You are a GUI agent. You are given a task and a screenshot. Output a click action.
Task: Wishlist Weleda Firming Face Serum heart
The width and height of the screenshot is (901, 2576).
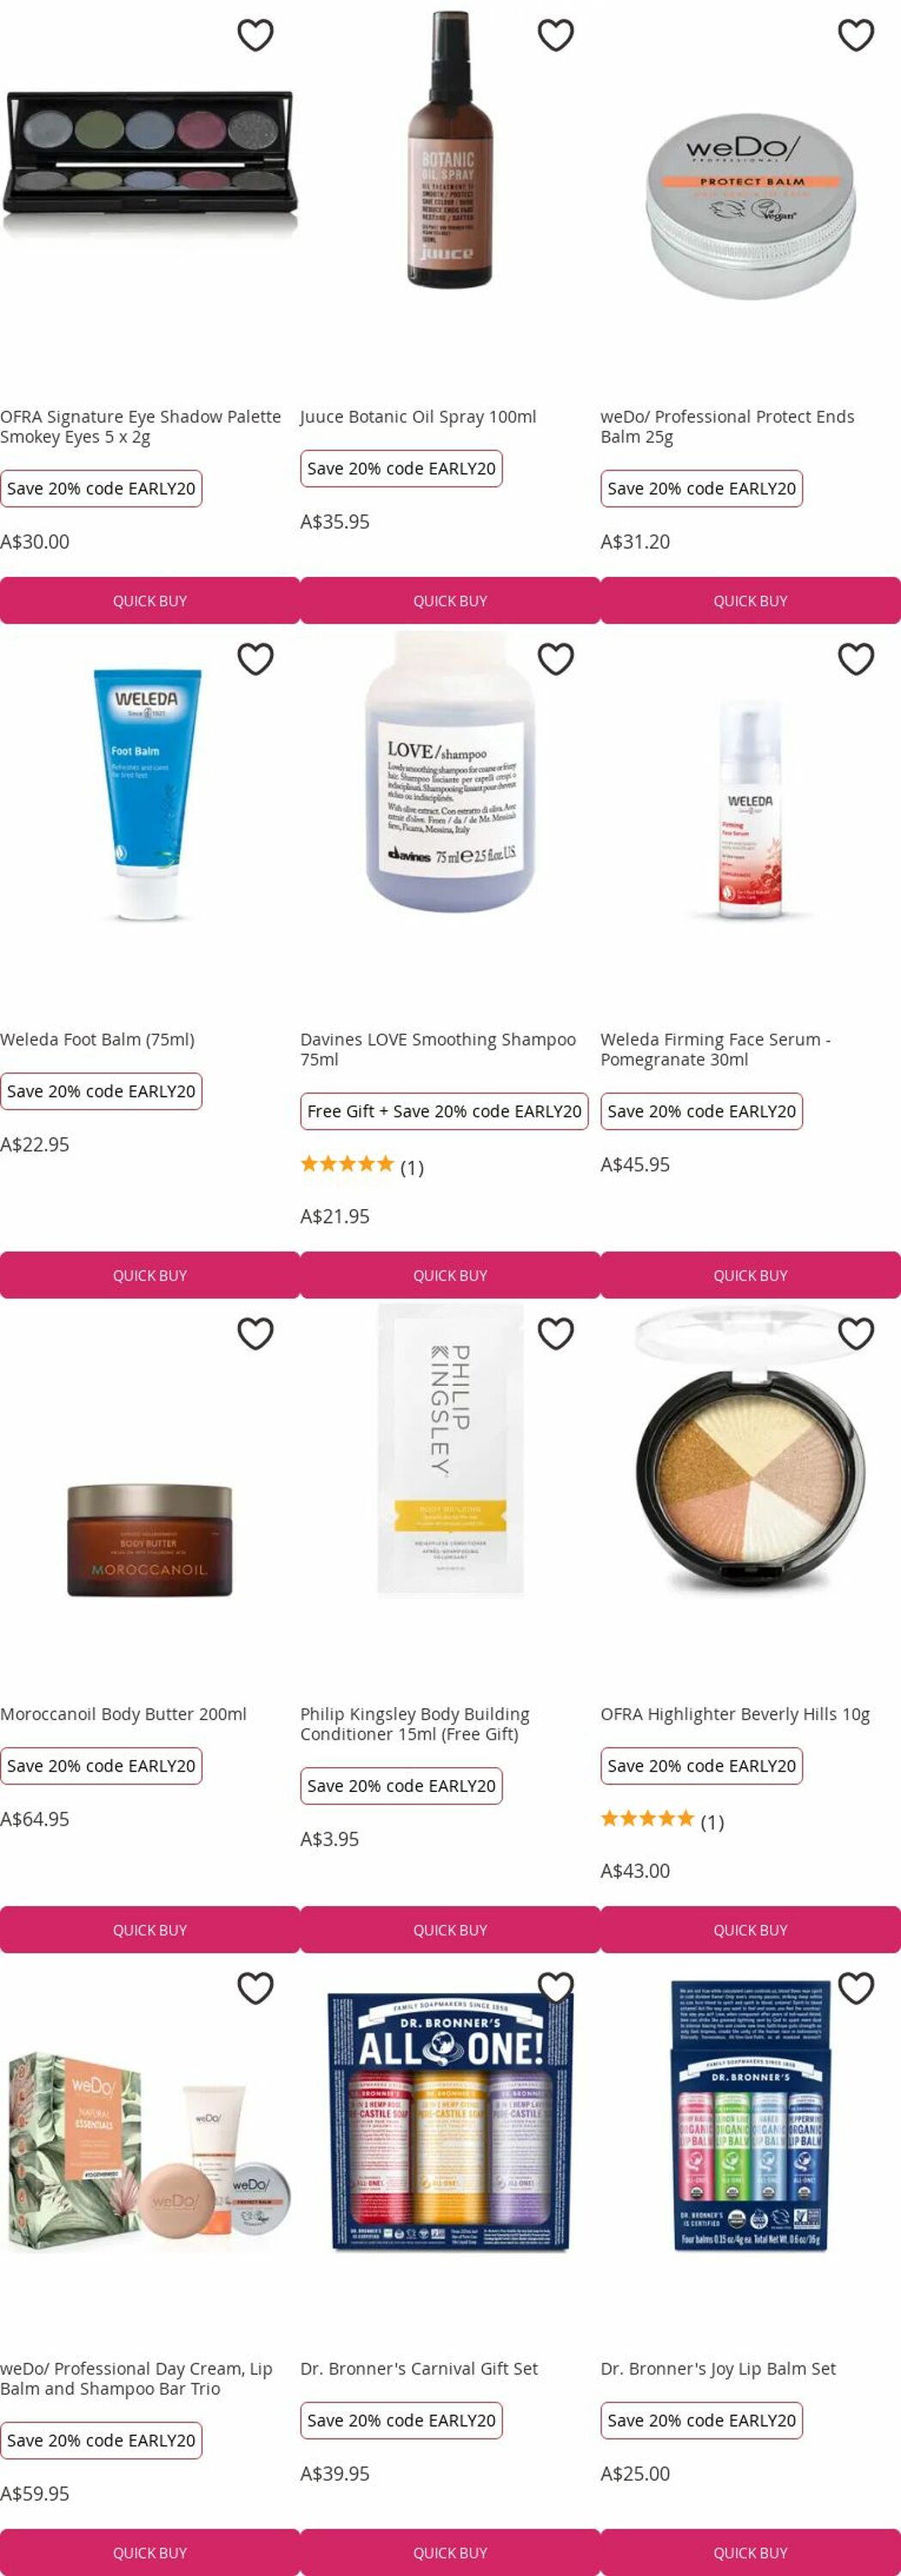(855, 659)
